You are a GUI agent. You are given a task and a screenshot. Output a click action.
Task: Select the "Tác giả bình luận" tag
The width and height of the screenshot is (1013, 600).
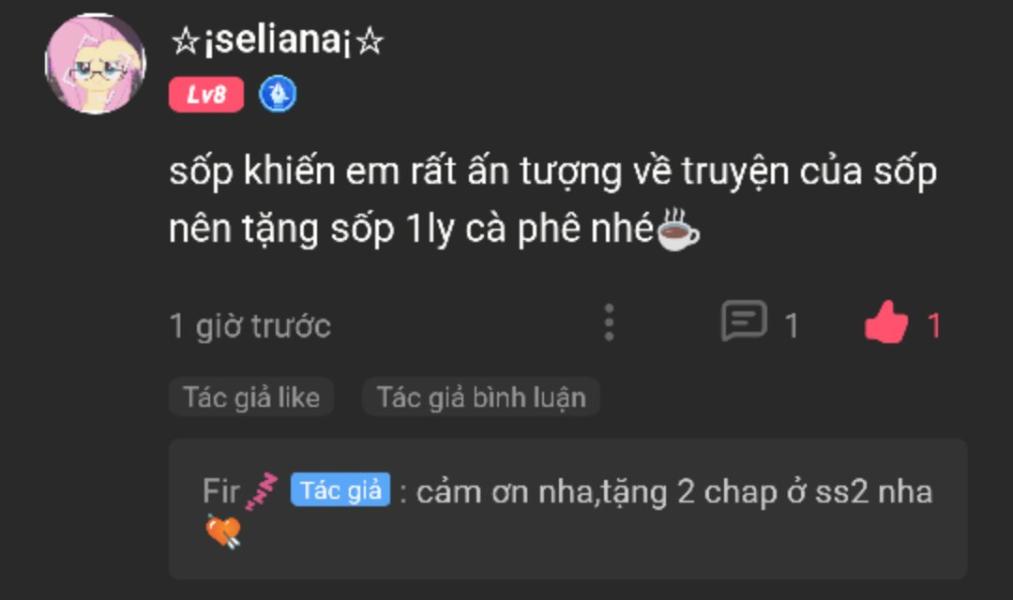click(x=481, y=397)
